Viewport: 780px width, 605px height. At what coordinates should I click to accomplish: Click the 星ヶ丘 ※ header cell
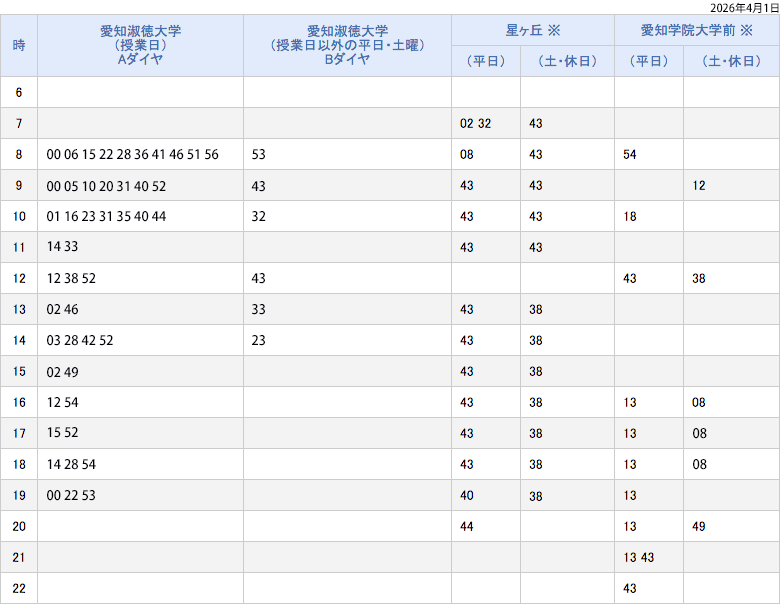[x=532, y=30]
